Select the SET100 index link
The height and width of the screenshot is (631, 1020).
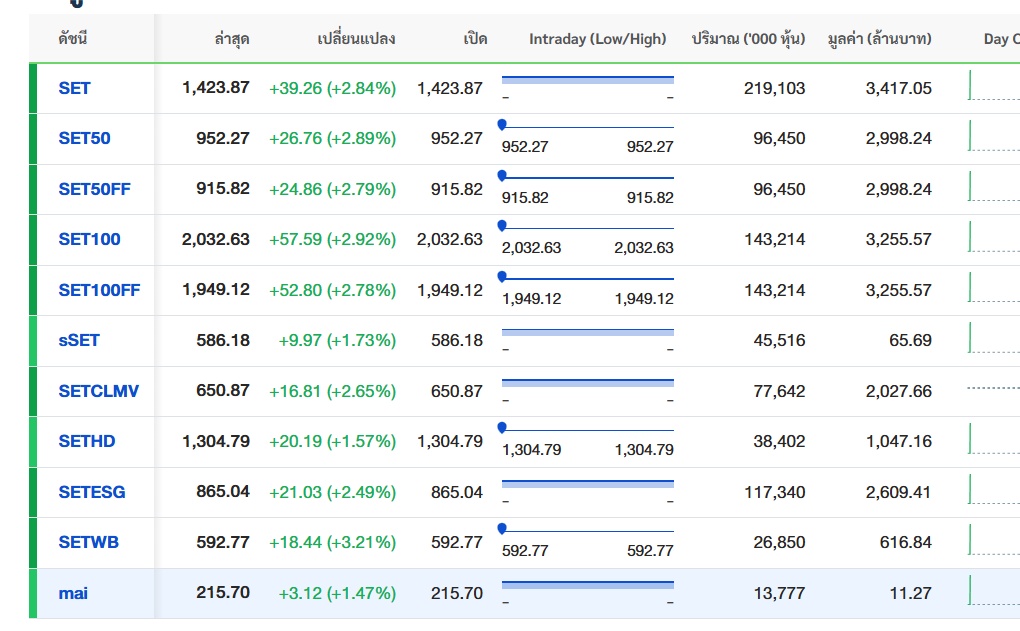pyautogui.click(x=89, y=239)
